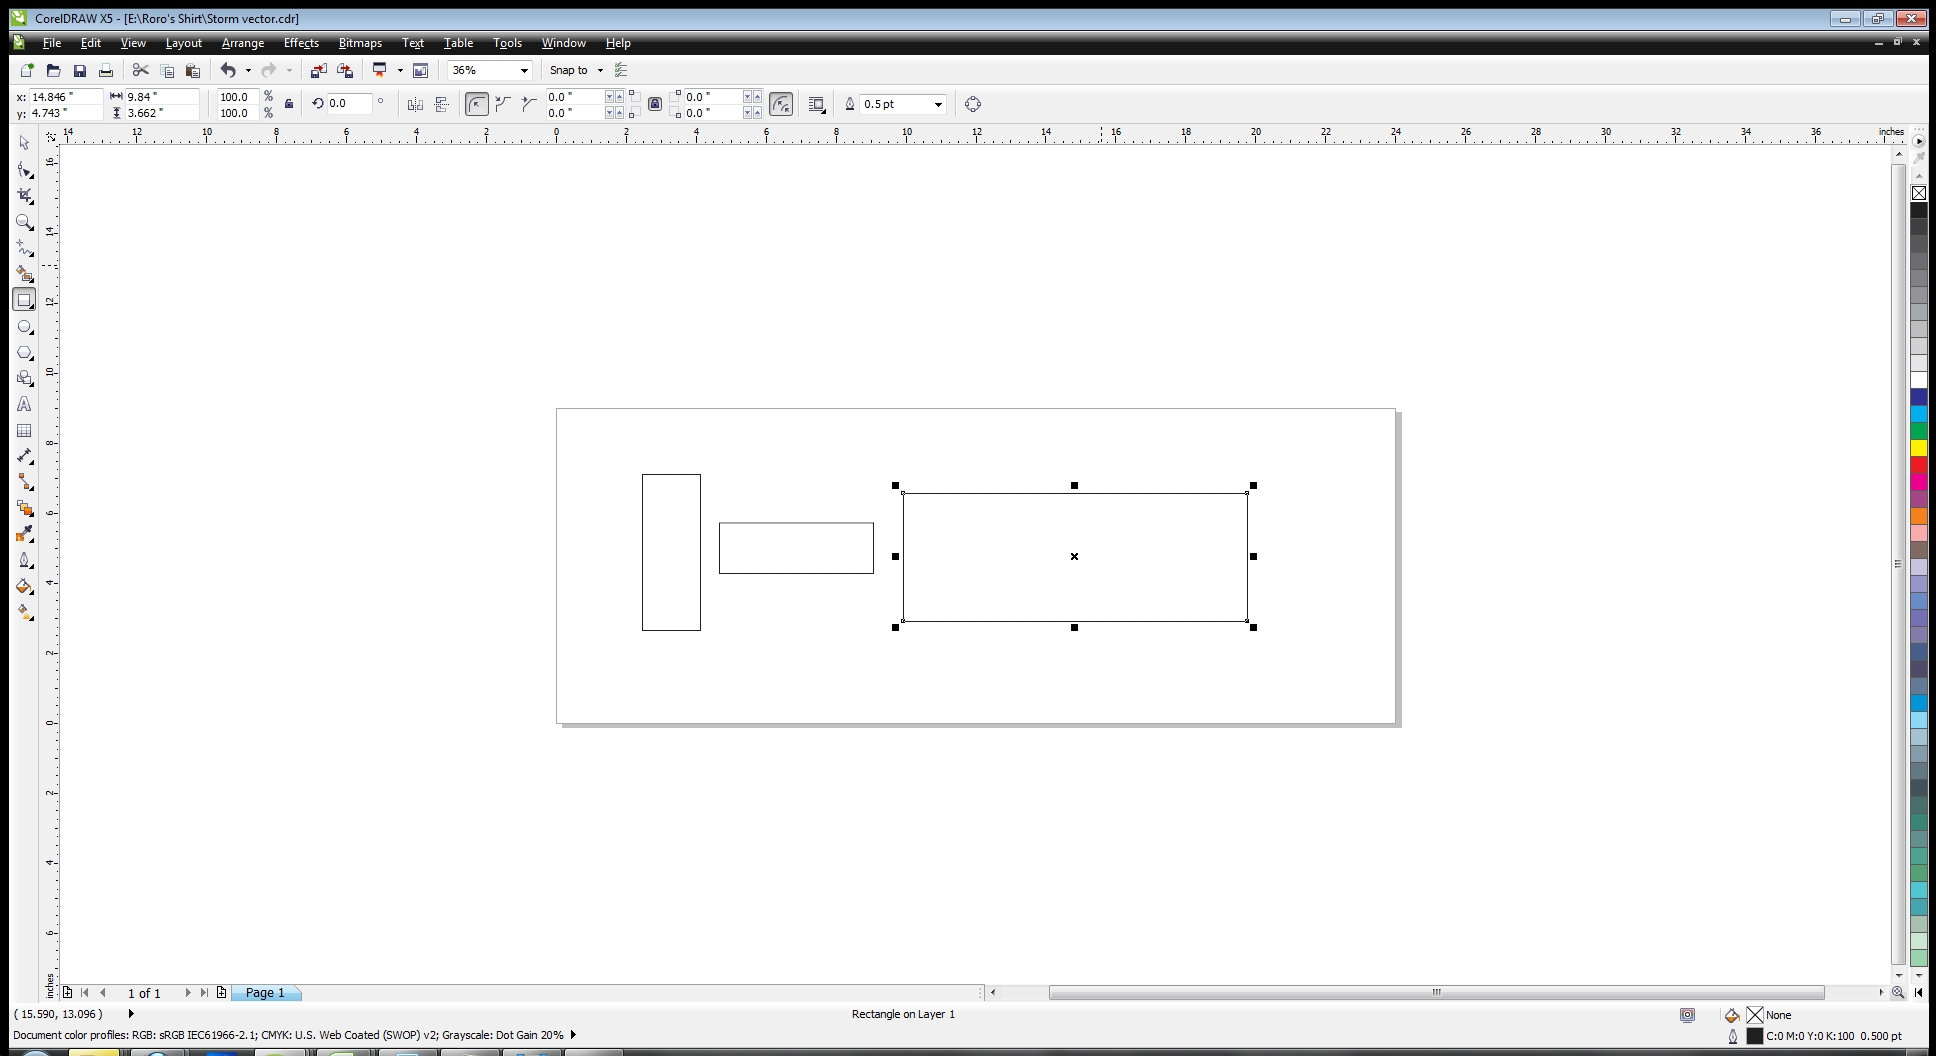1936x1056 pixels.
Task: Select the Smart Fill tool
Action: click(24, 274)
